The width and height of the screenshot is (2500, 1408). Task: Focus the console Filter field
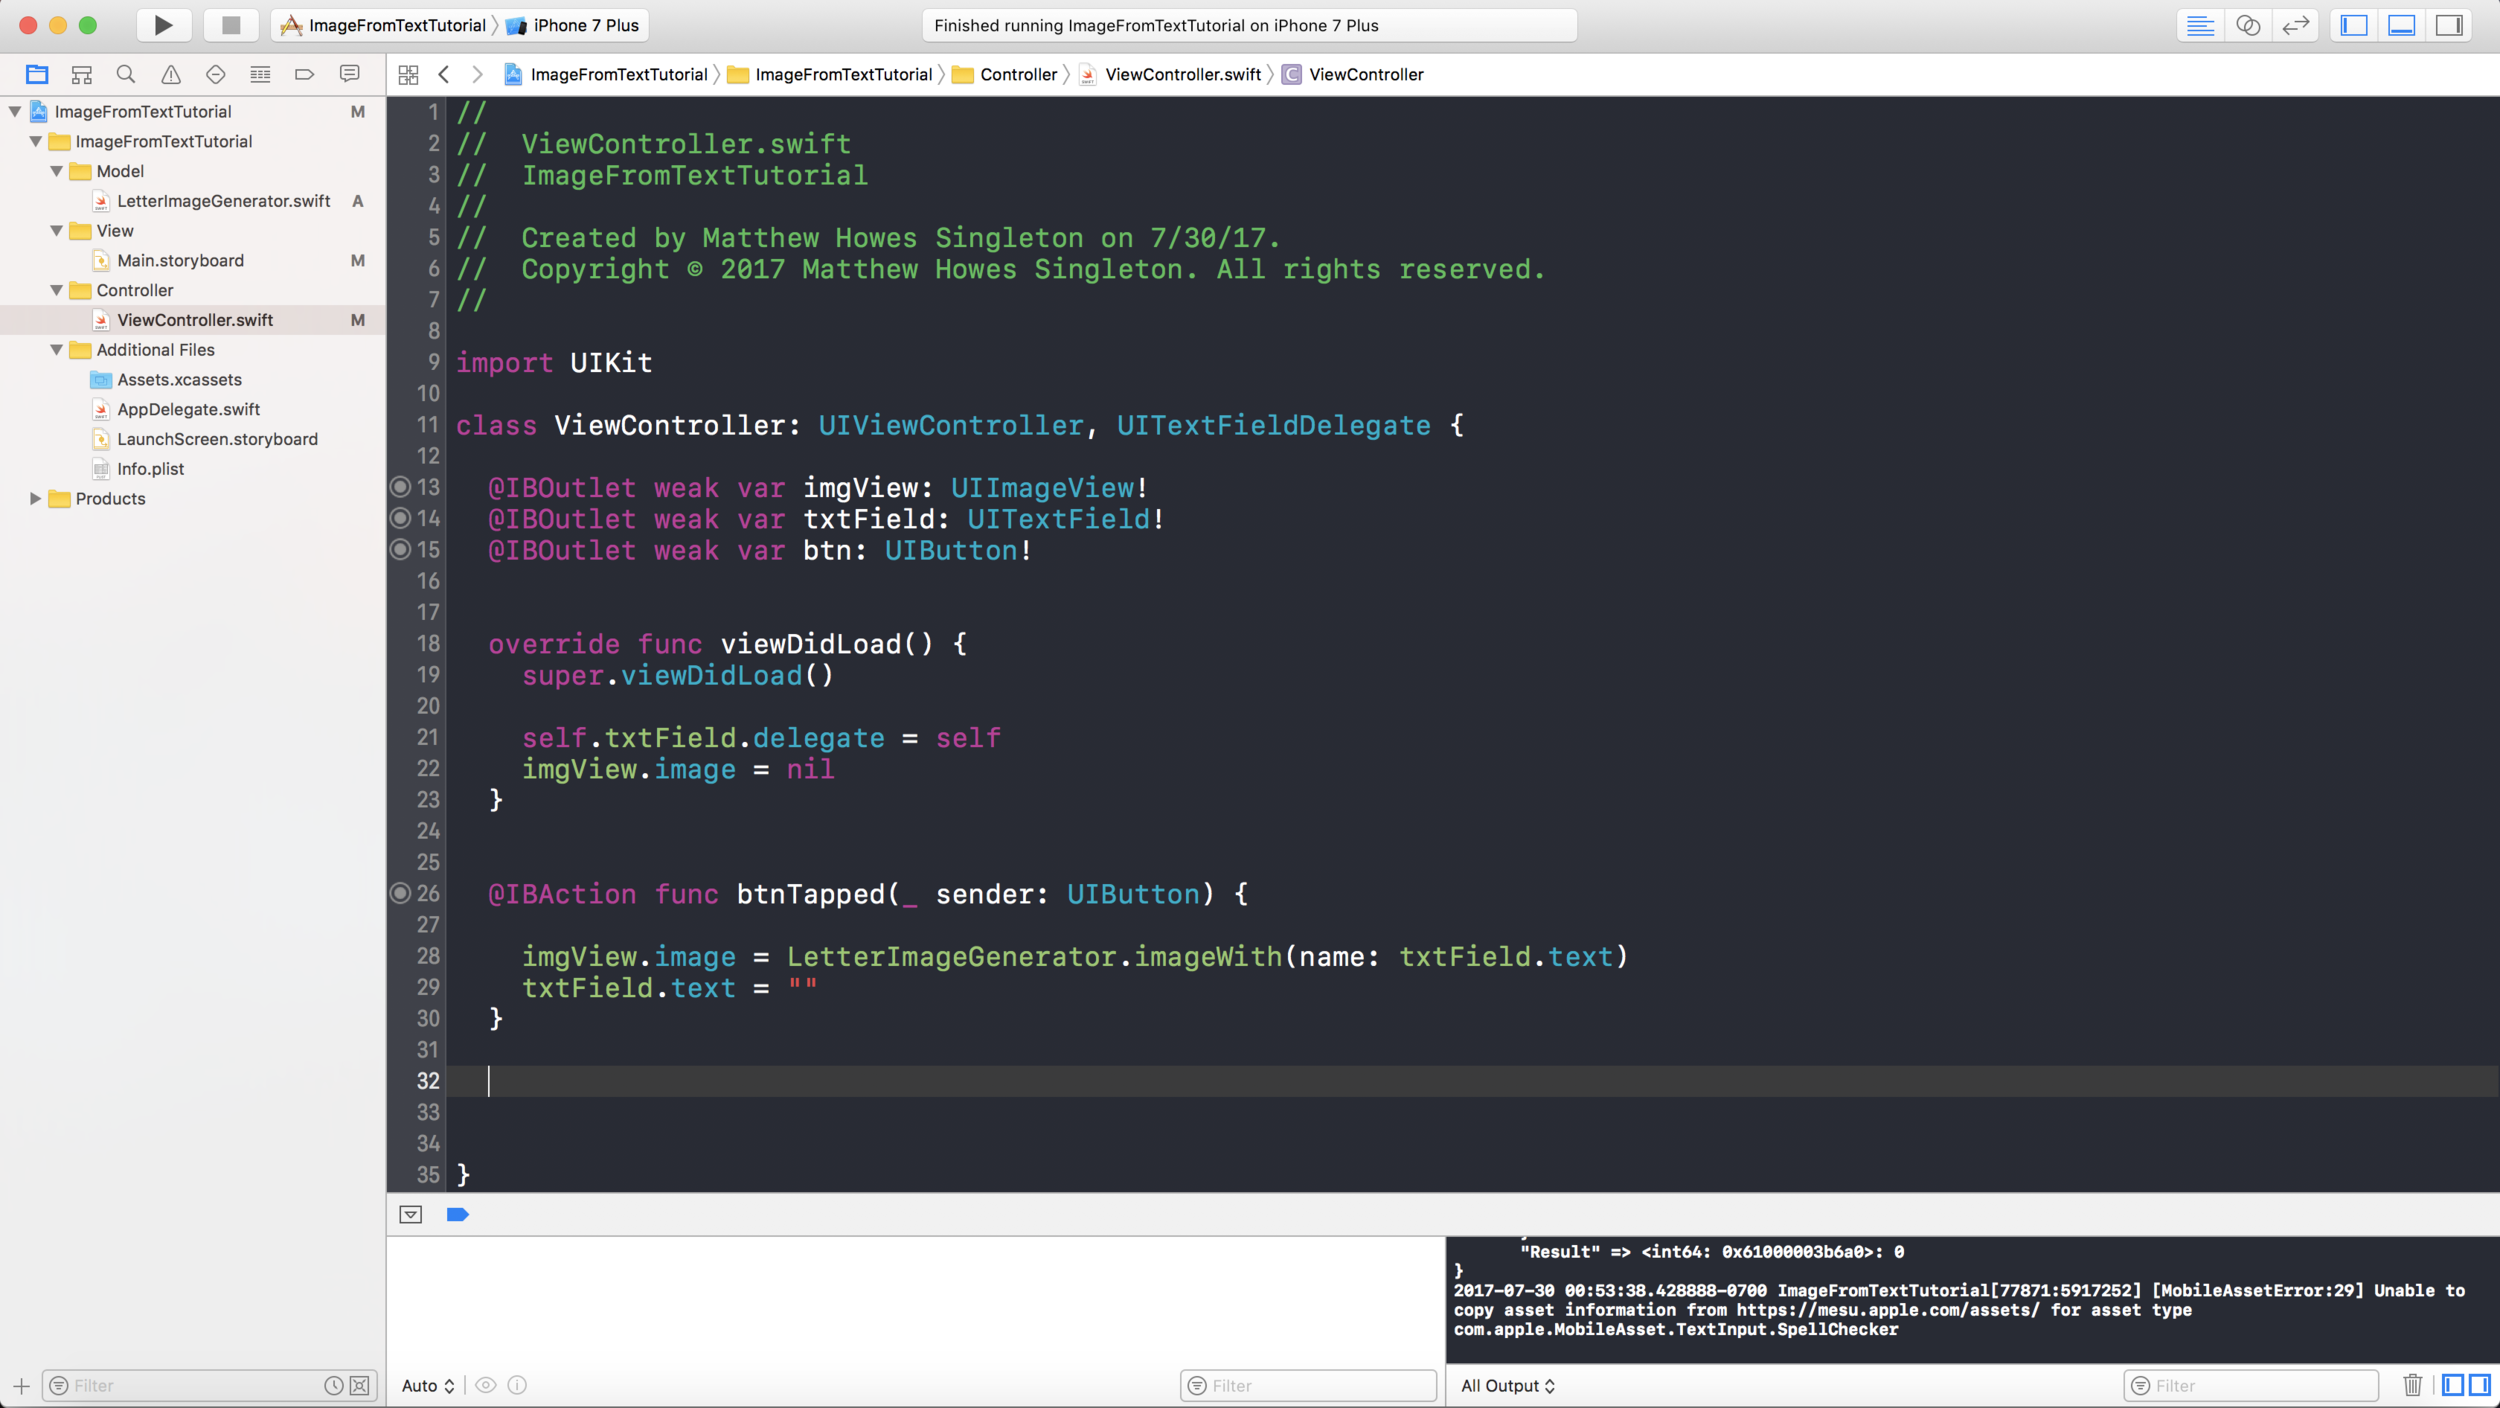(x=2251, y=1385)
